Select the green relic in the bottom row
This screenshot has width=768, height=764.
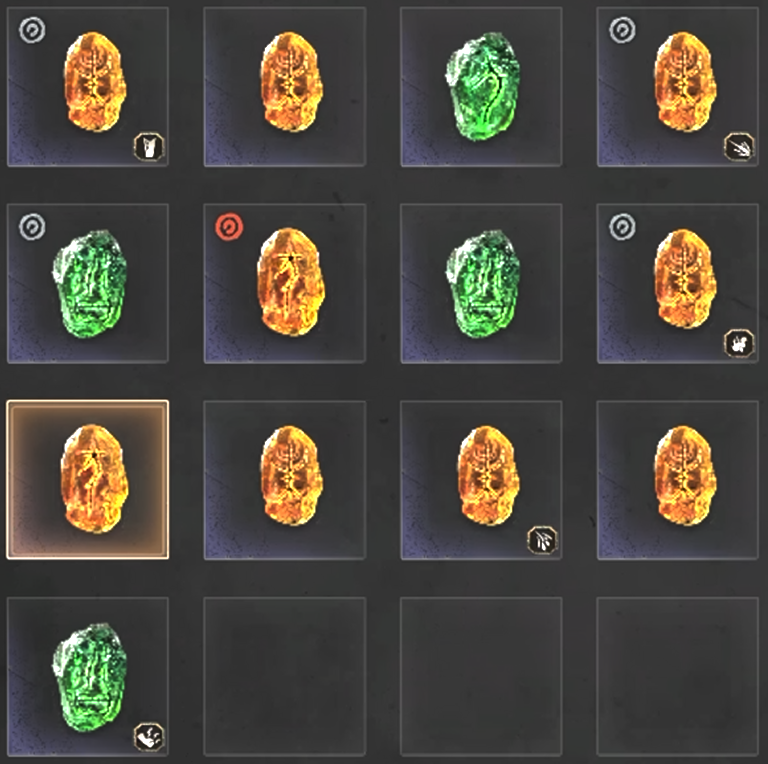pyautogui.click(x=90, y=678)
